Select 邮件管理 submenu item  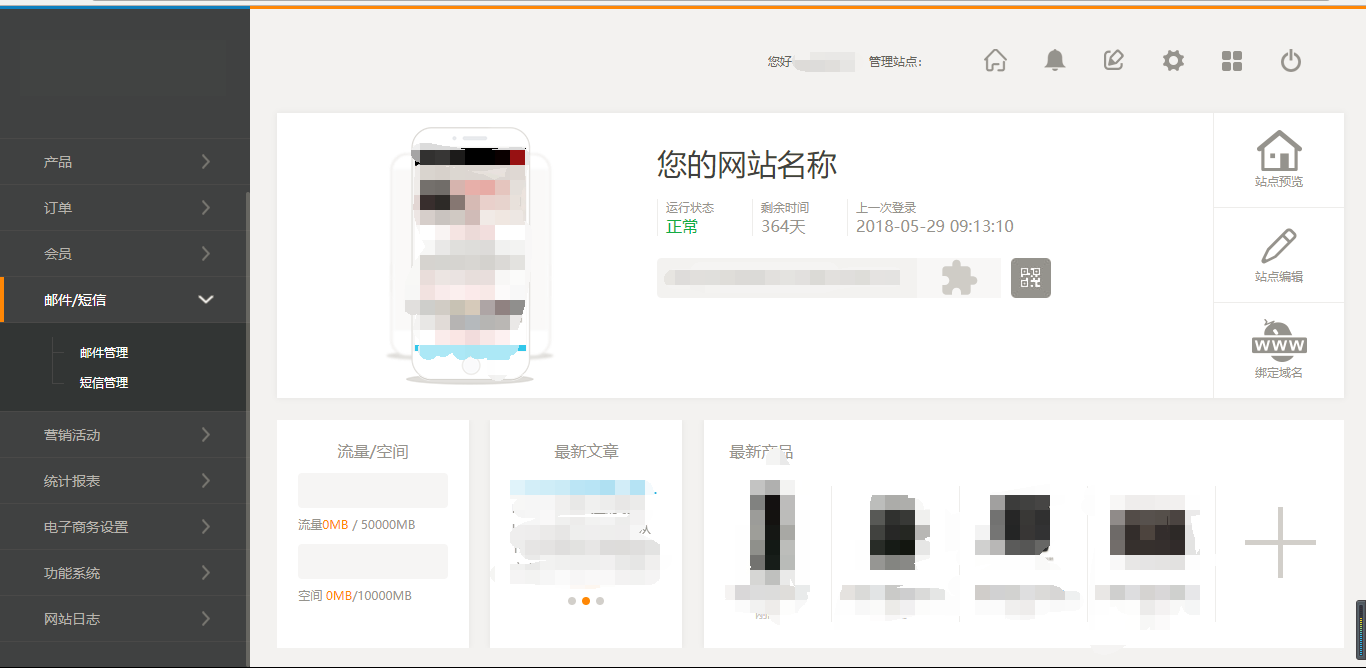104,353
